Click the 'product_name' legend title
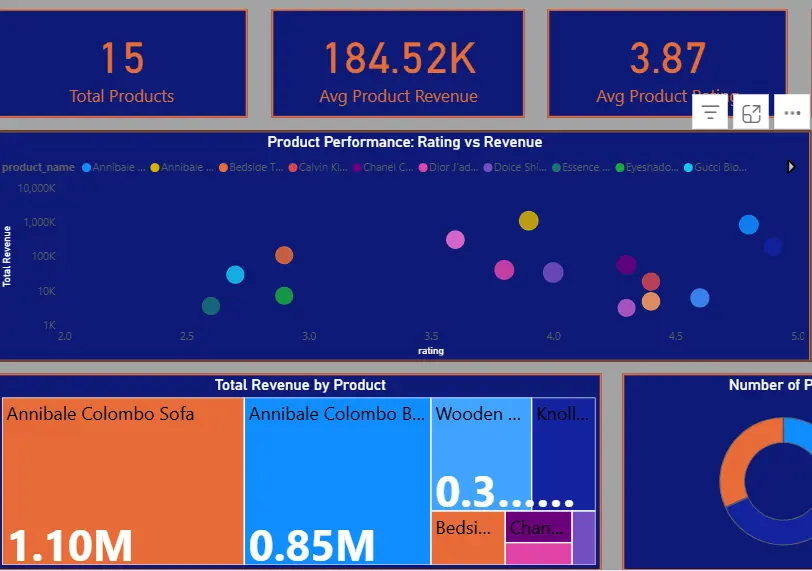 pos(38,167)
